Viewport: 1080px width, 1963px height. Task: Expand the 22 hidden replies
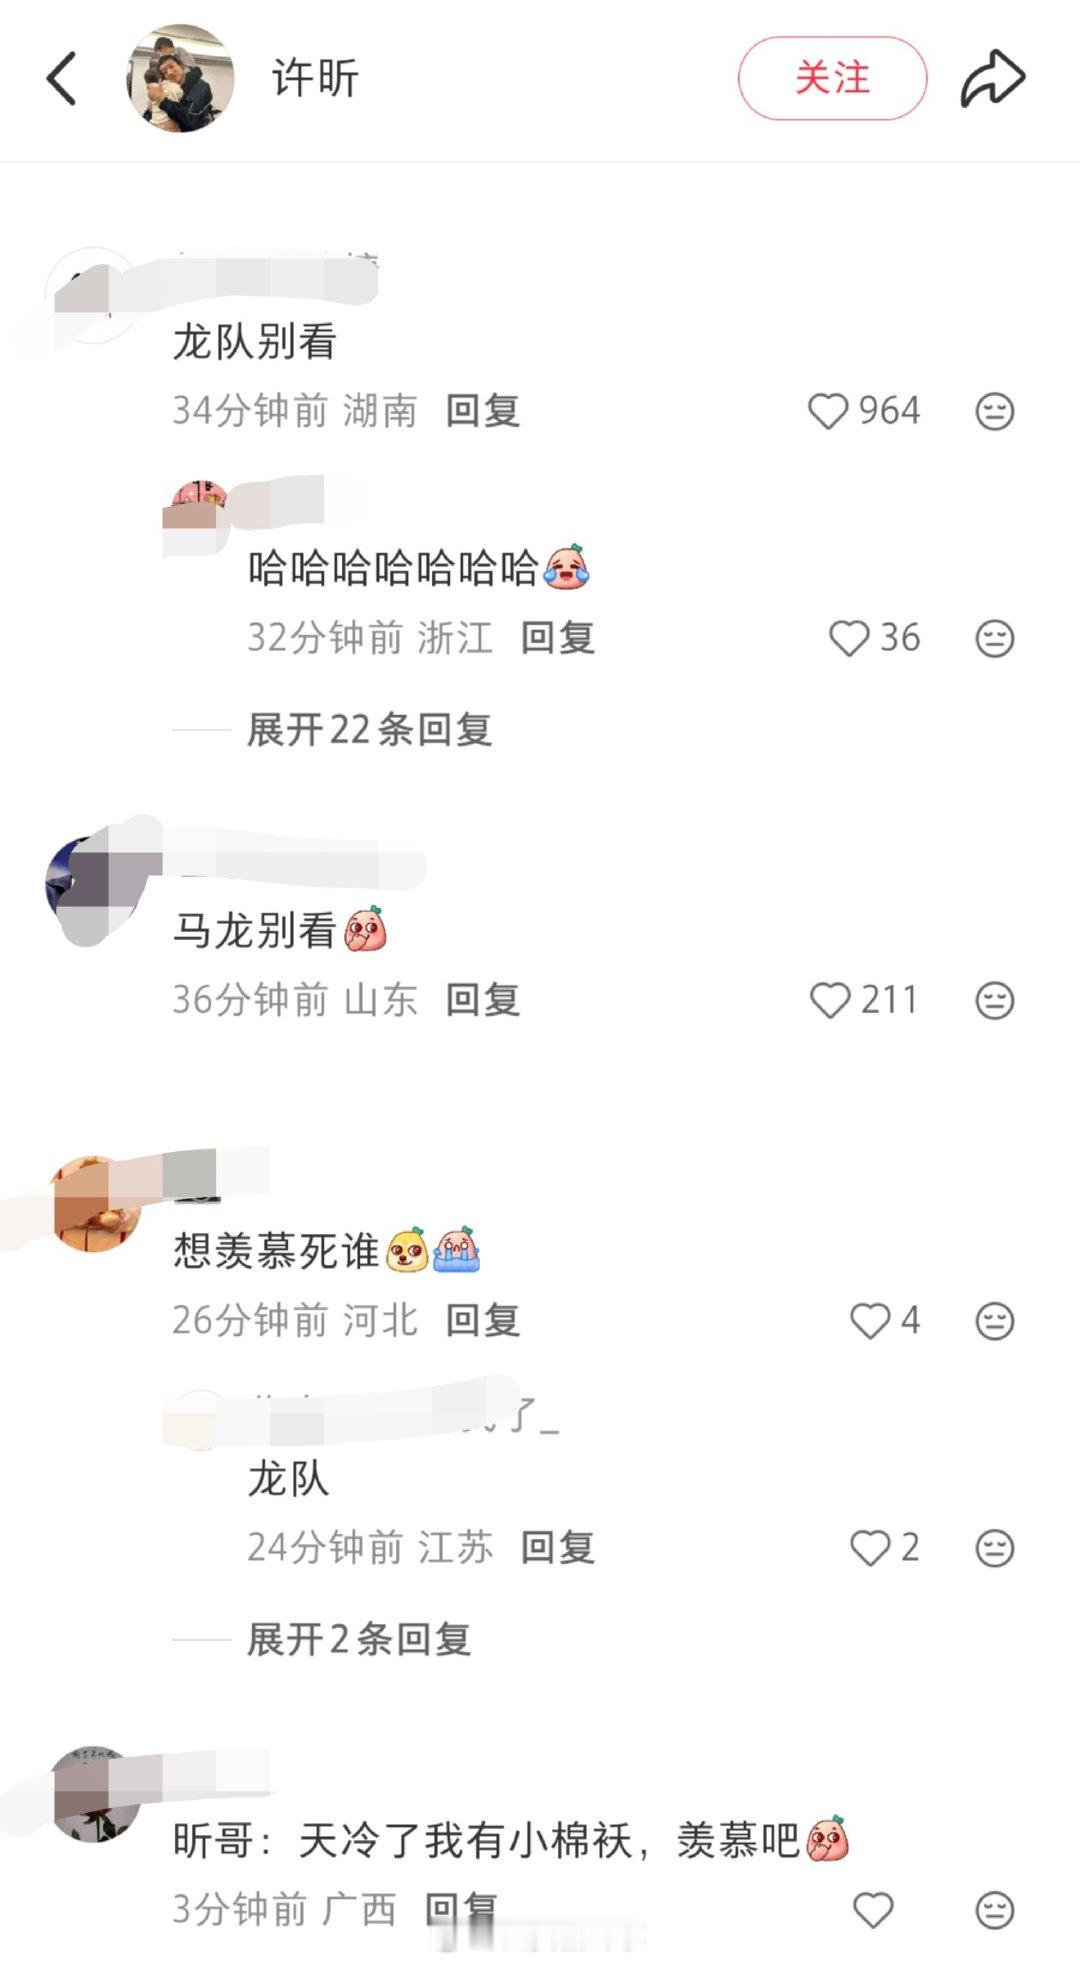369,730
